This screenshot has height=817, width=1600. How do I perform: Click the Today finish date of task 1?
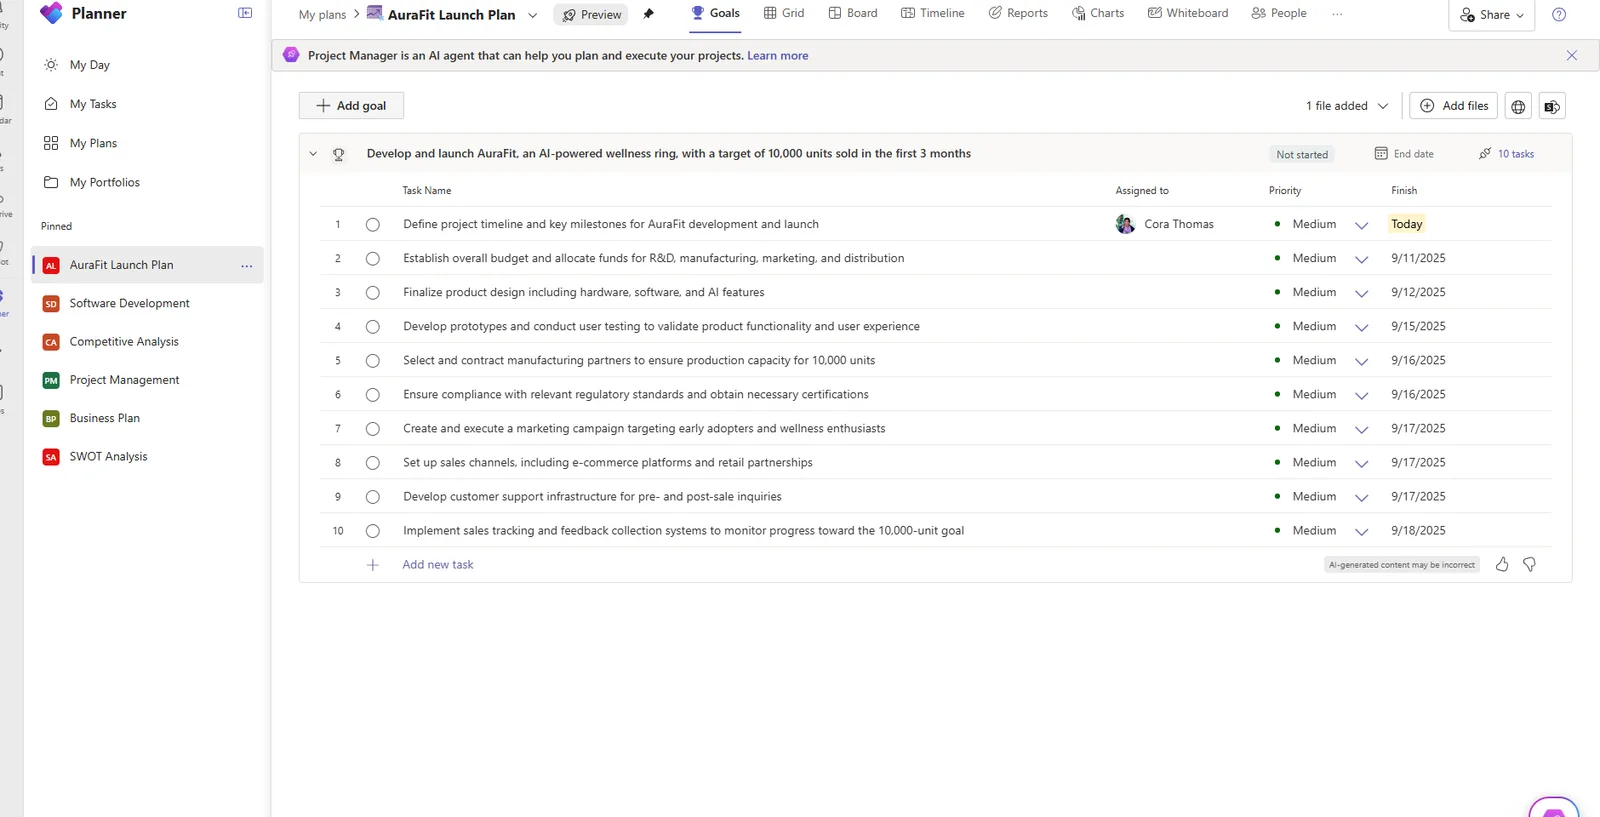(1406, 224)
